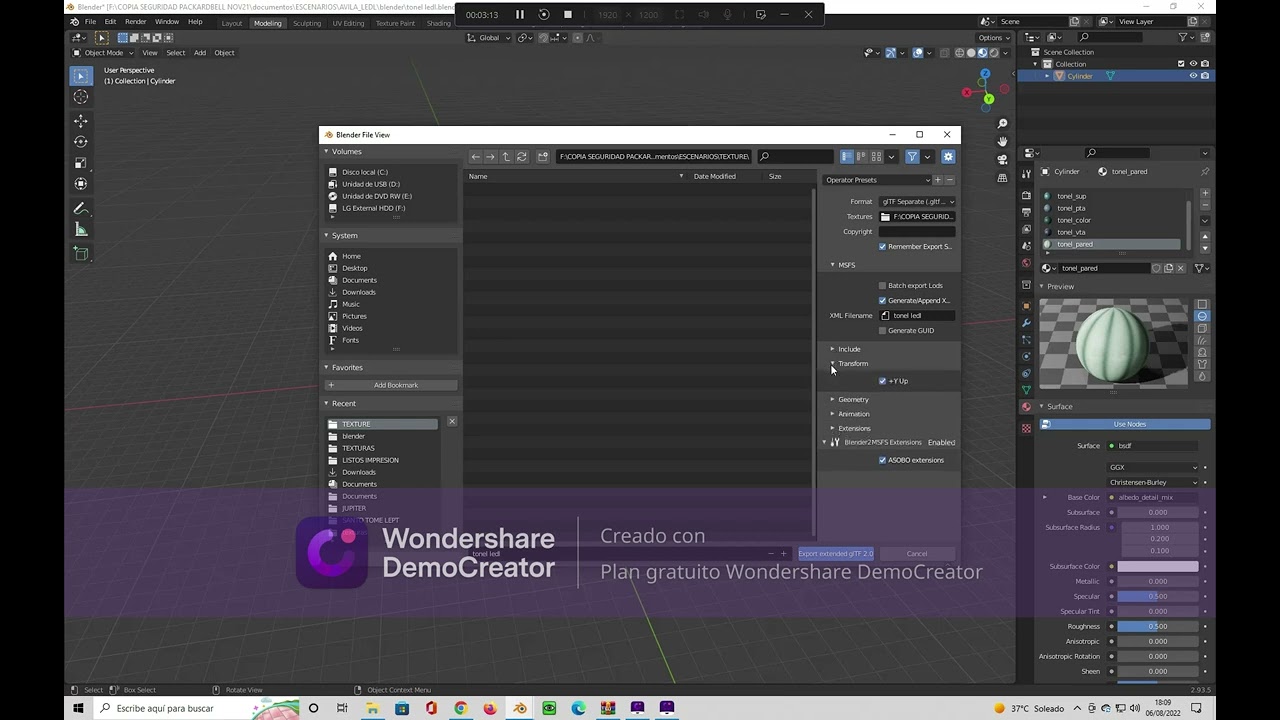Open the File menu
The image size is (1280, 720).
coord(91,21)
